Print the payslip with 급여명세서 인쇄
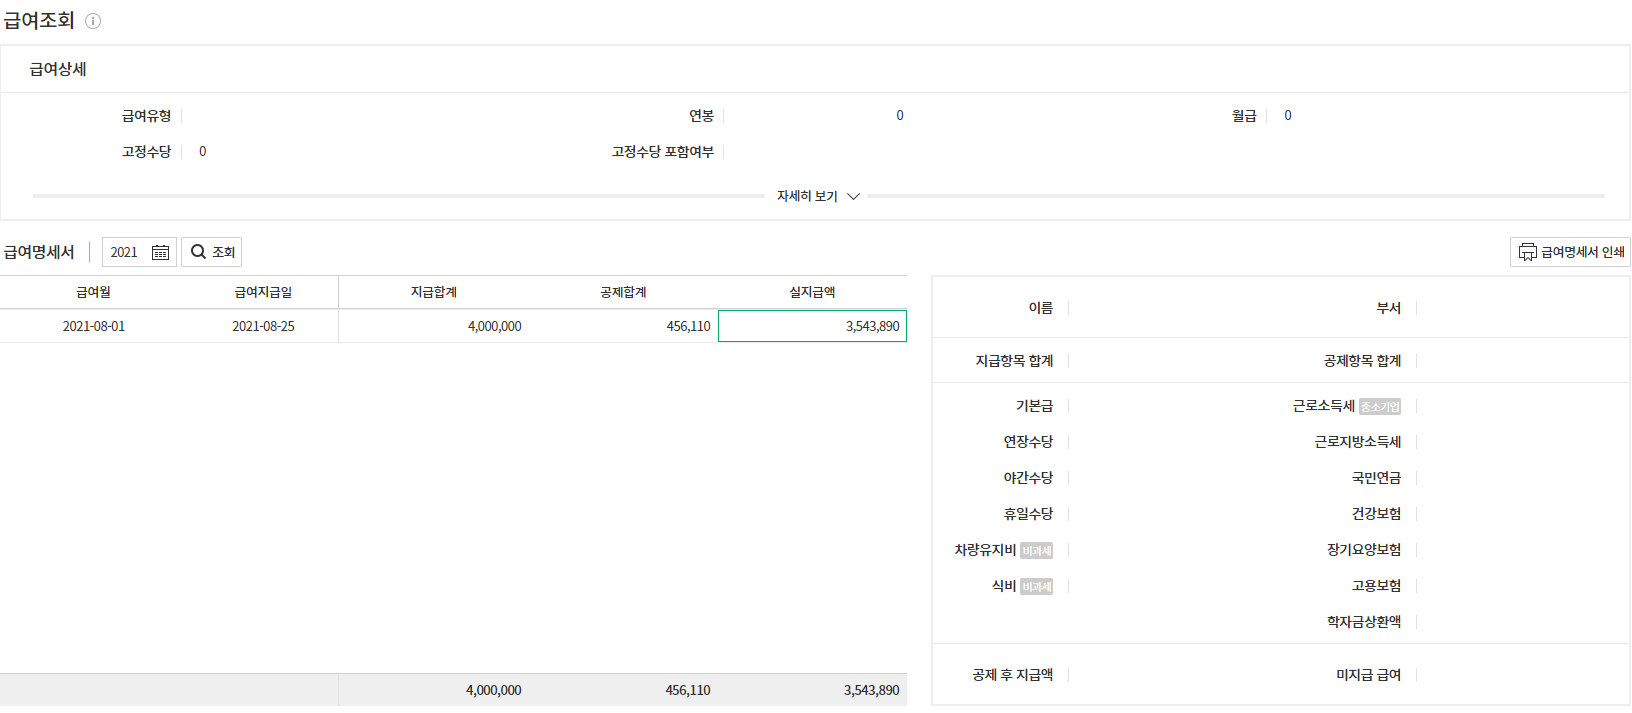Screen dimensions: 1632x713 tap(1570, 252)
